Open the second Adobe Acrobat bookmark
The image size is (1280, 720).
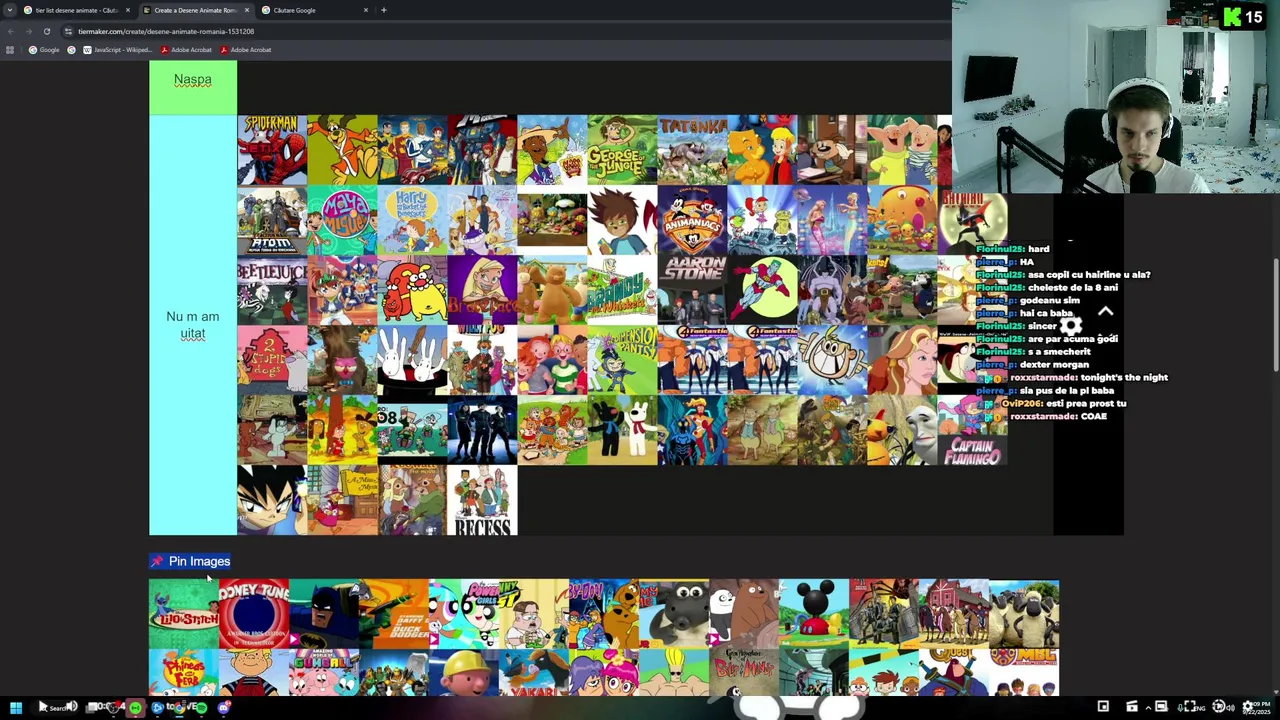pyautogui.click(x=245, y=50)
